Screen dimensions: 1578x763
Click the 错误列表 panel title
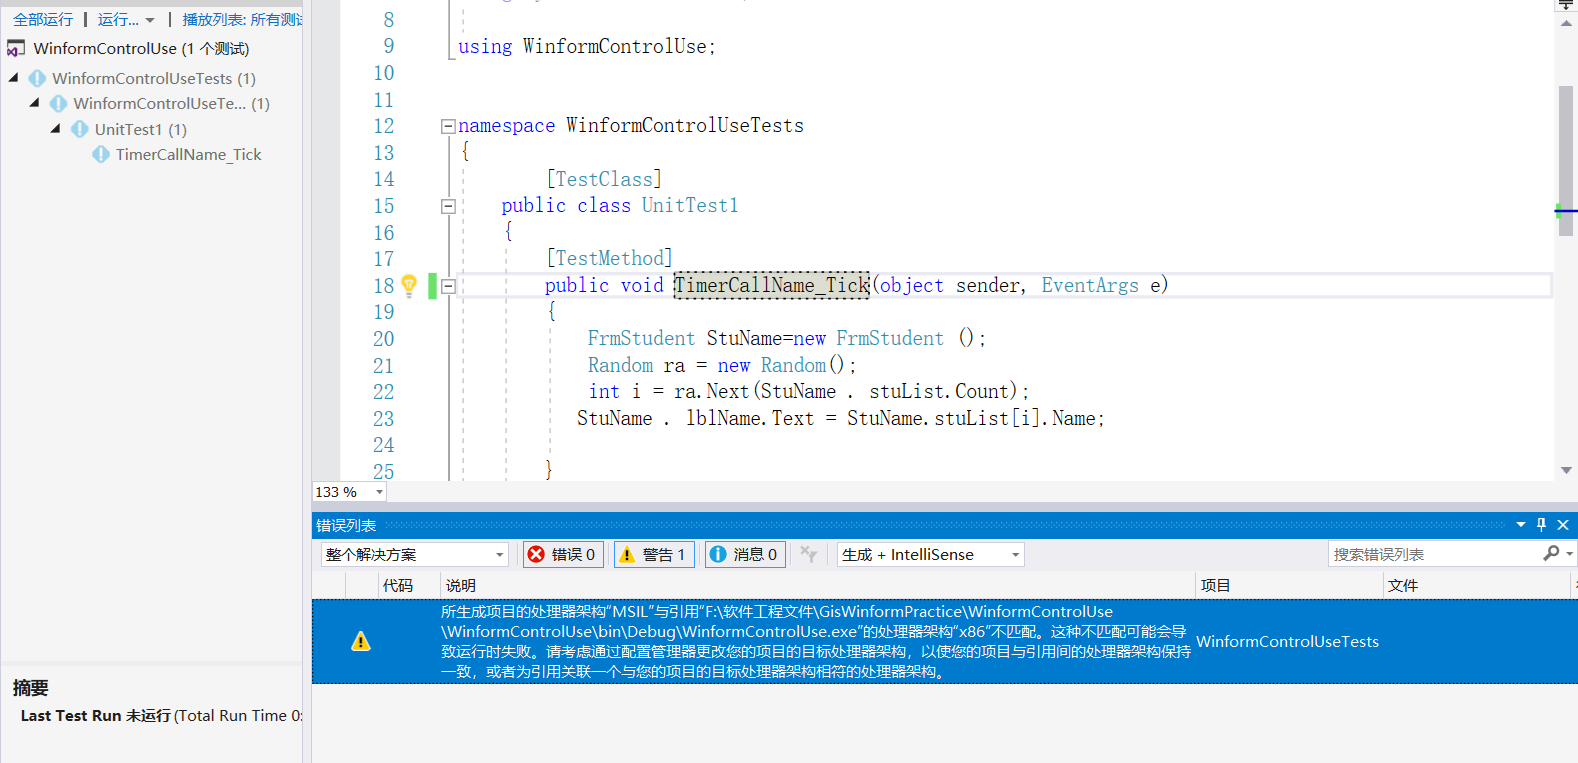coord(346,525)
